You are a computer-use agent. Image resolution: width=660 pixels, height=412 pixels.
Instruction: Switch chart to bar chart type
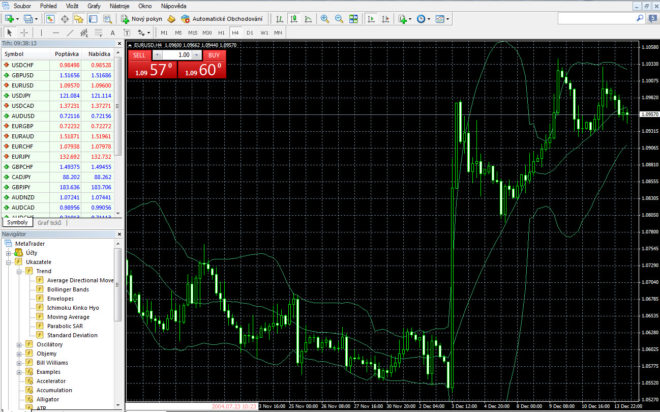279,19
